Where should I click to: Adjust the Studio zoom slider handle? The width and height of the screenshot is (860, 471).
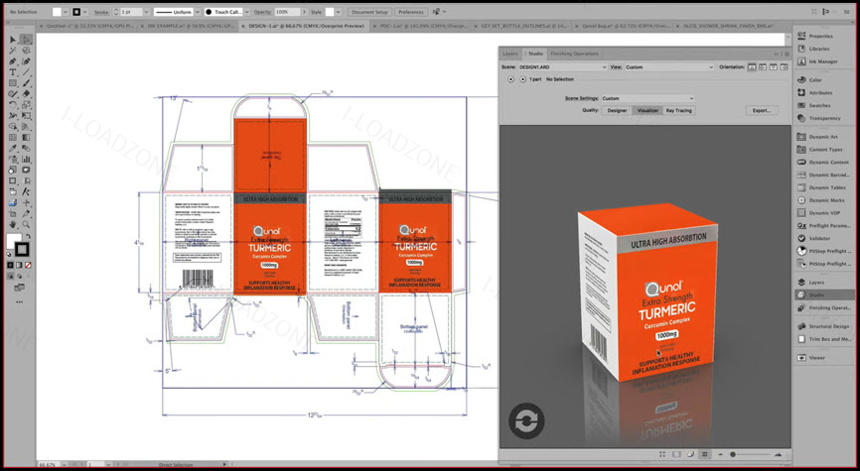pyautogui.click(x=732, y=455)
